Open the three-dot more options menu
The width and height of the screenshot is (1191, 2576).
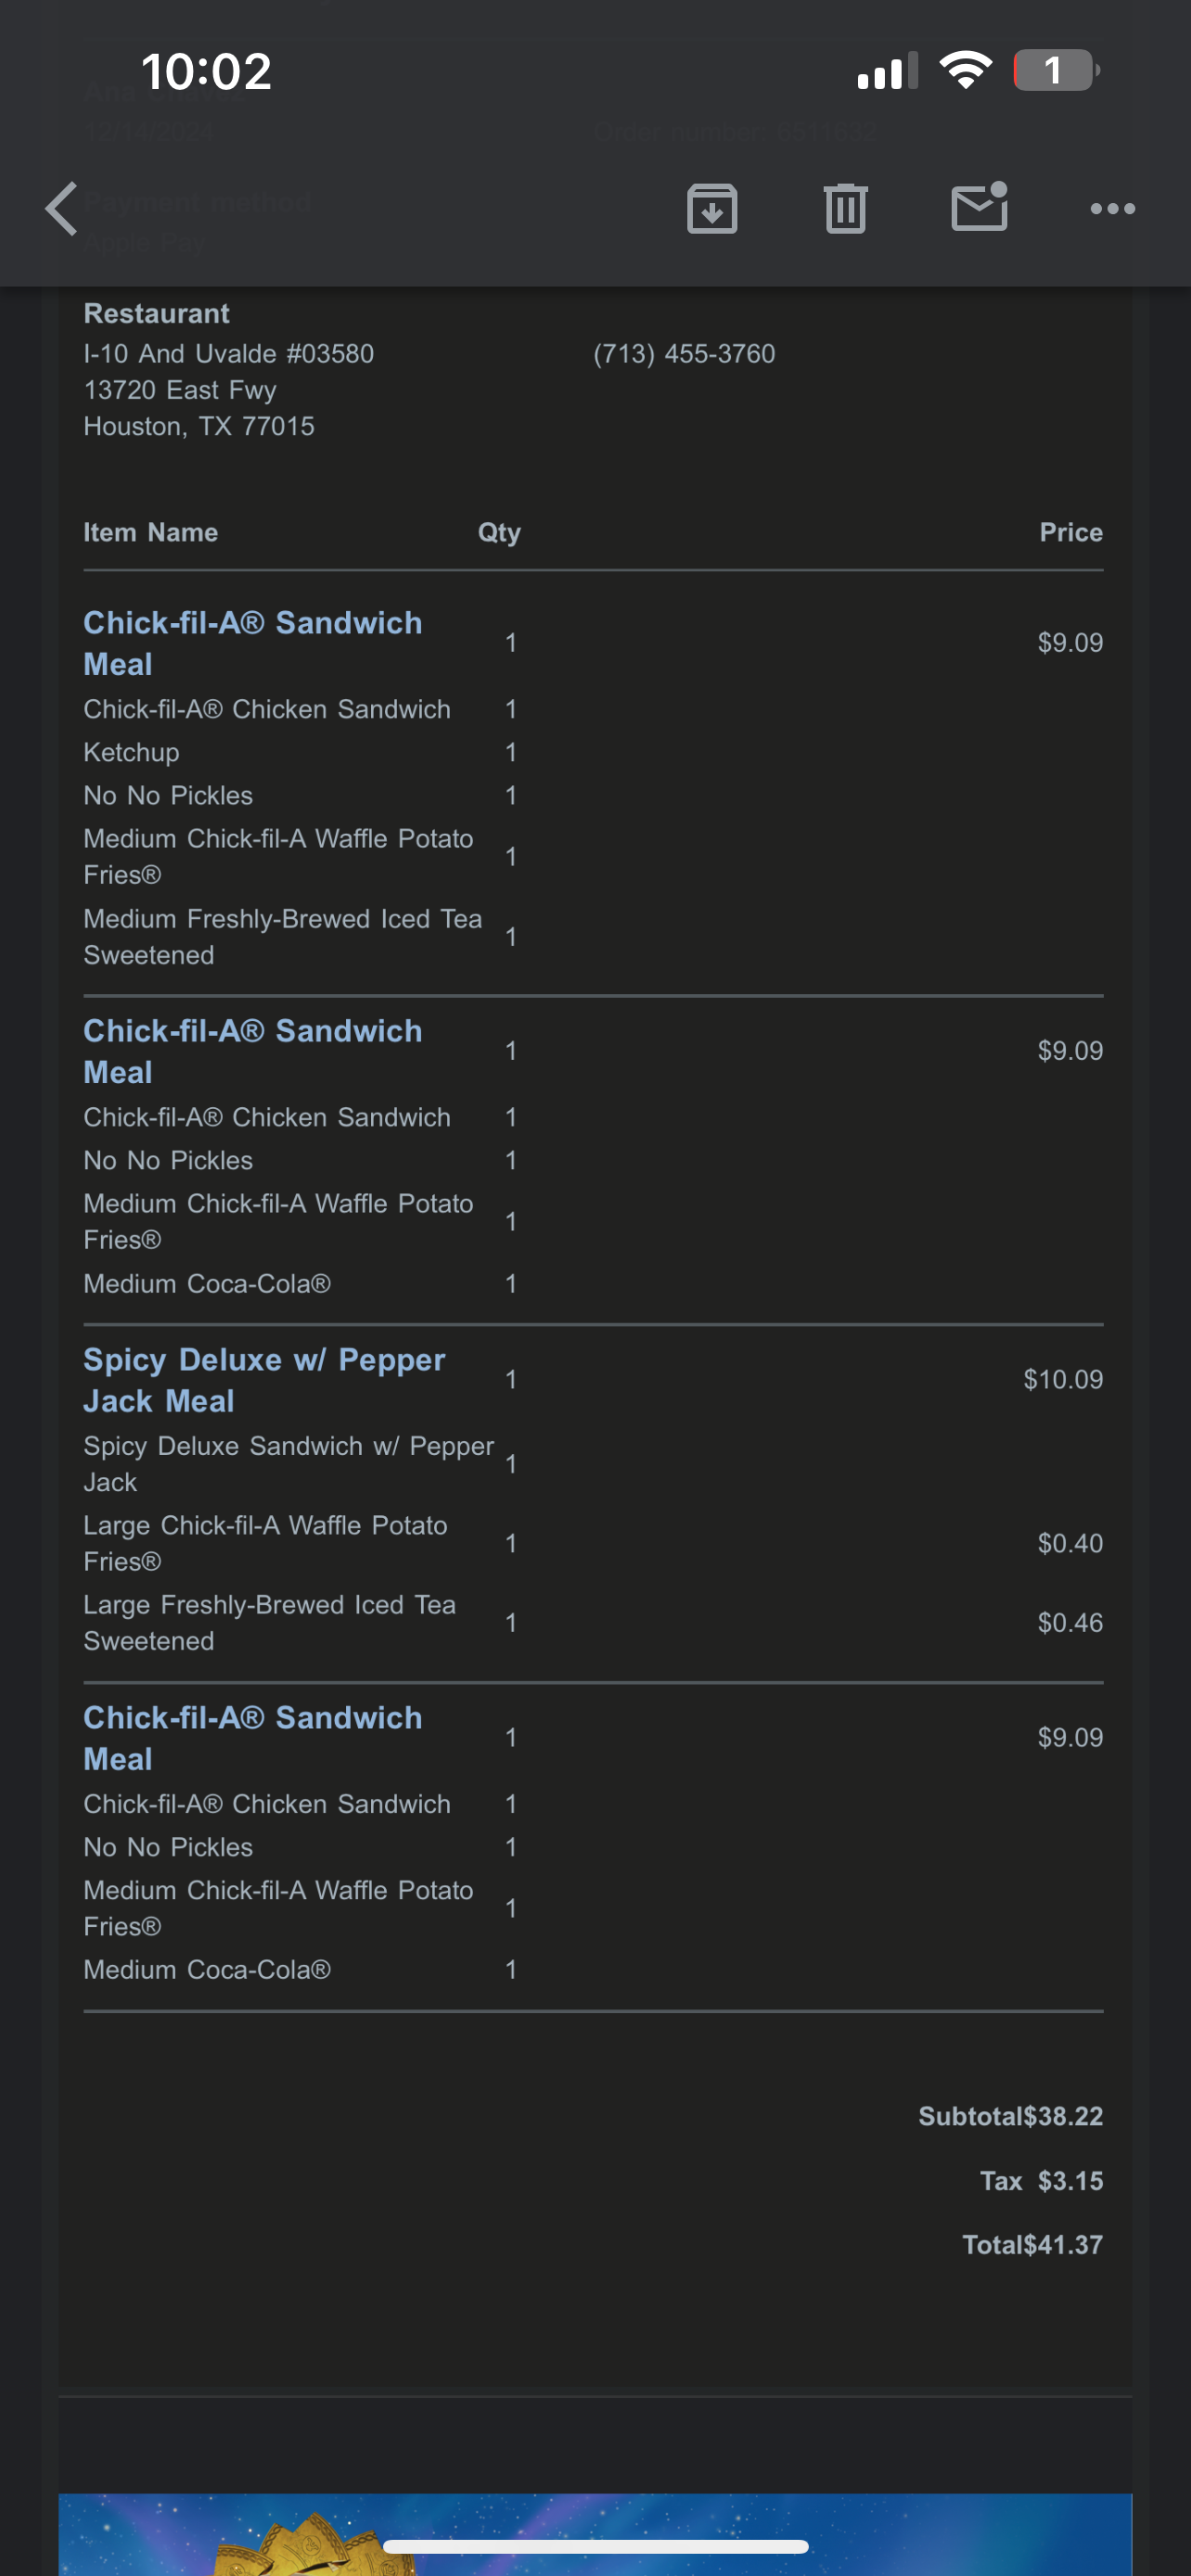click(x=1112, y=208)
